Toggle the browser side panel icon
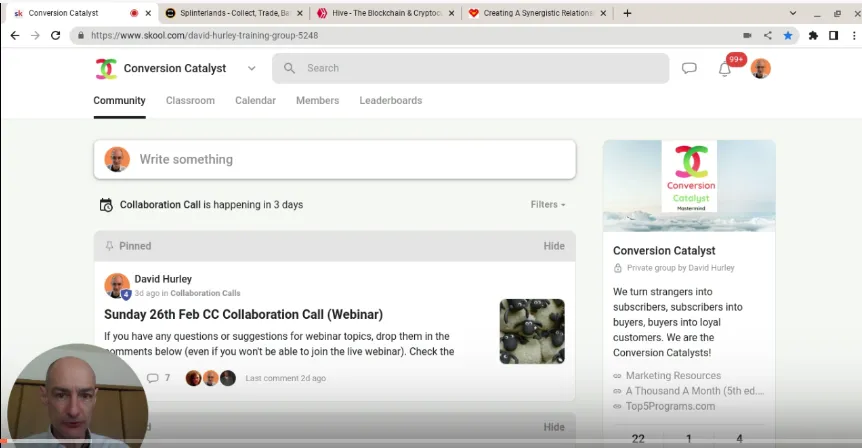The width and height of the screenshot is (862, 448). [x=833, y=35]
